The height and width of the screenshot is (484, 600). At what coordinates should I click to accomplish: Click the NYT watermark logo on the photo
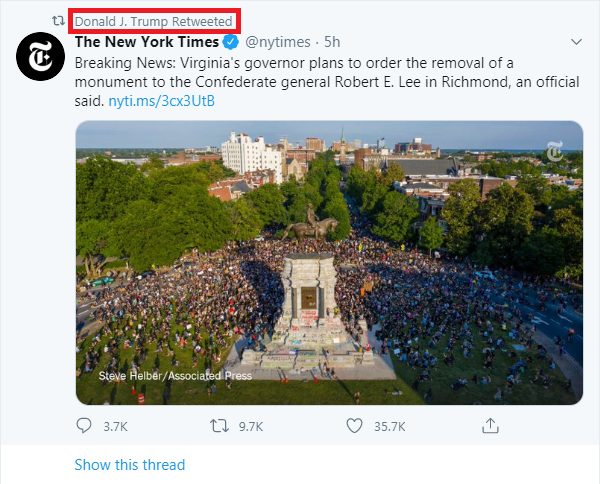[x=555, y=152]
